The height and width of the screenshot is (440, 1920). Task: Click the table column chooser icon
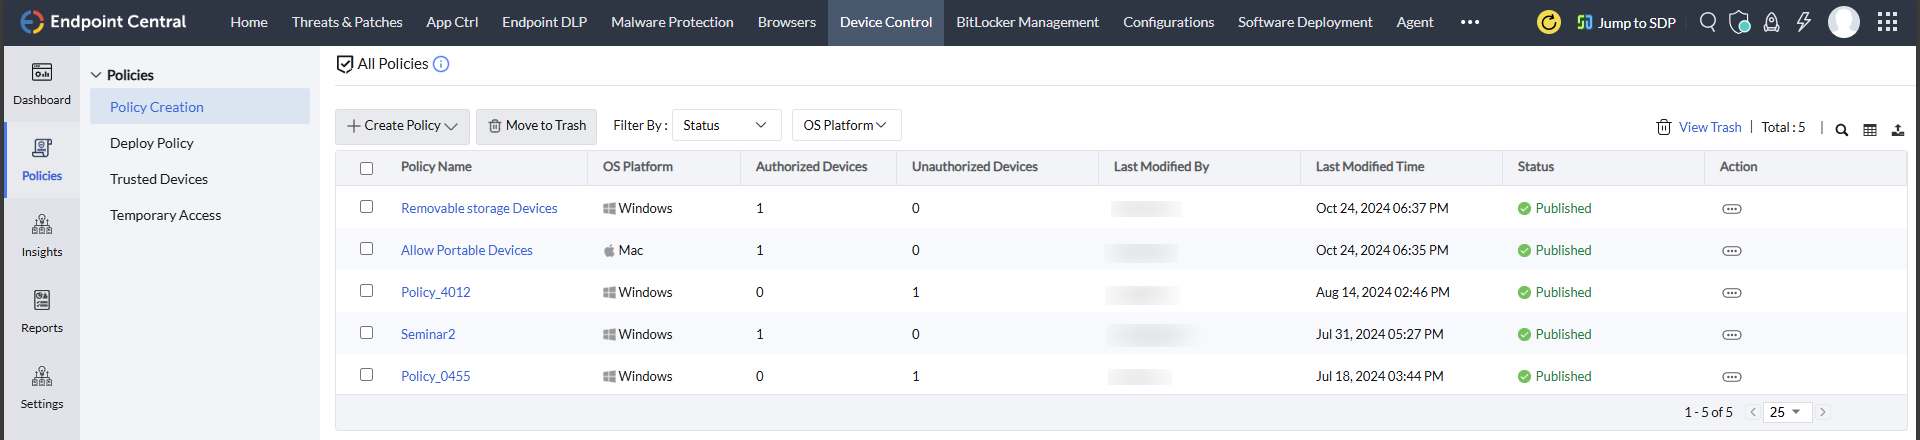[1870, 130]
